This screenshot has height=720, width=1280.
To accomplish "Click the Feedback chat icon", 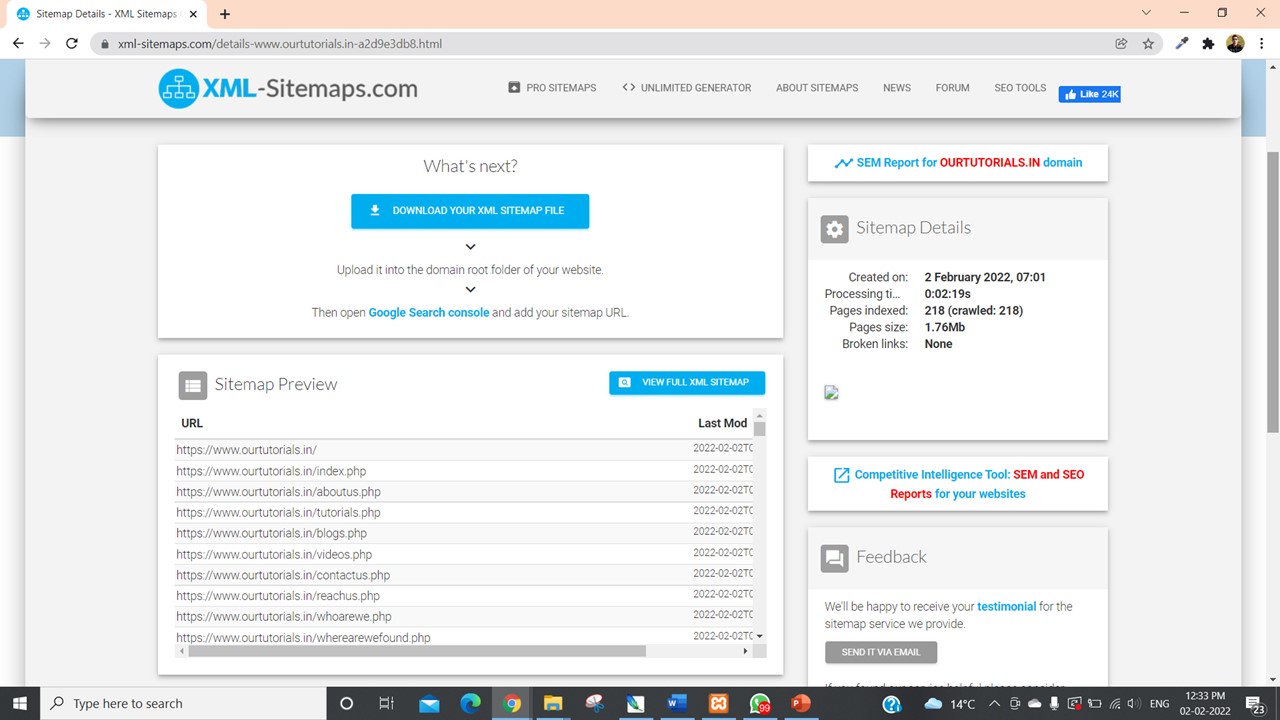I will [834, 558].
